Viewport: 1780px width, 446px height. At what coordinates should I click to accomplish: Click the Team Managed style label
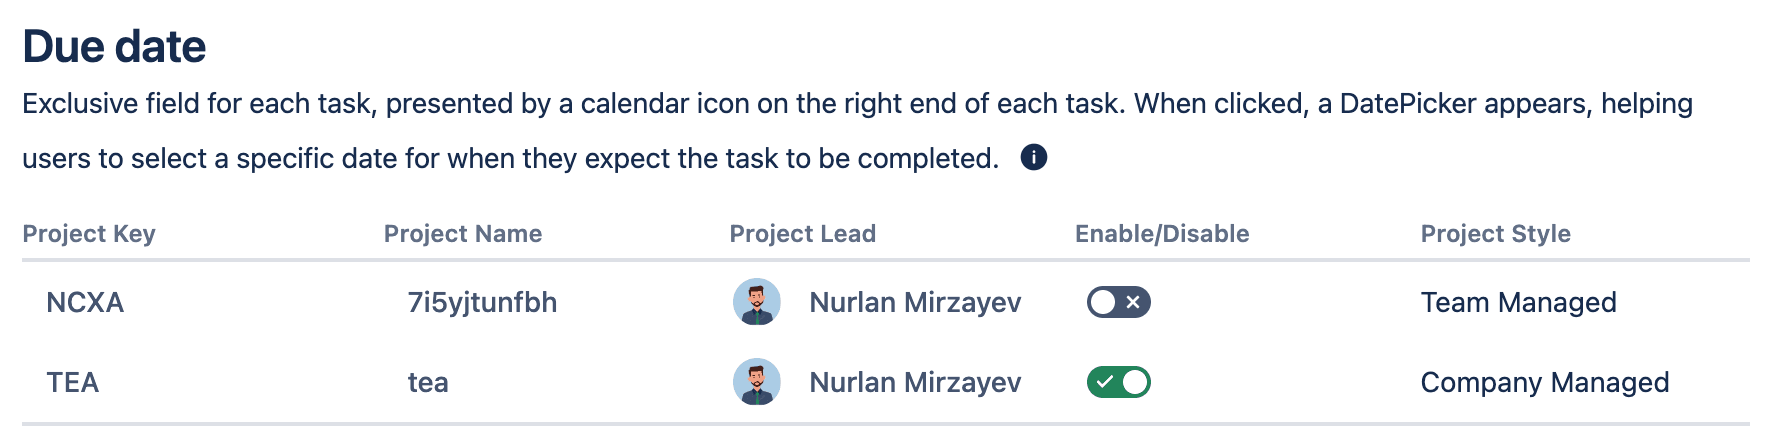1518,302
